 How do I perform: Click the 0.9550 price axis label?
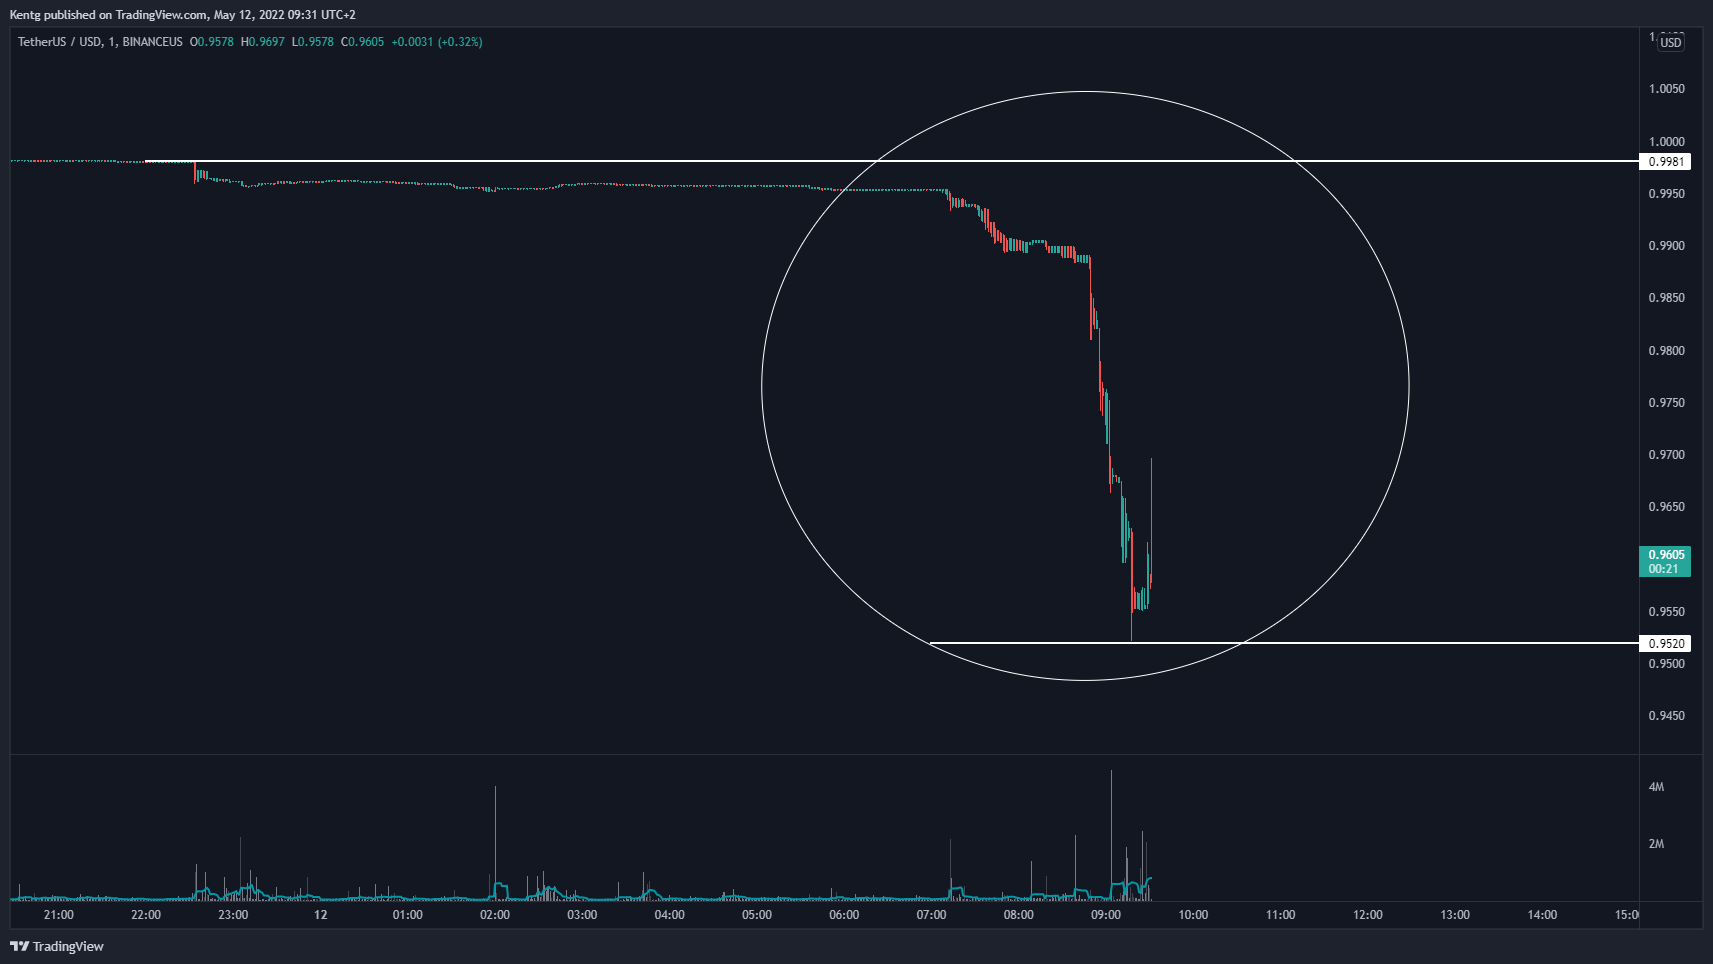(x=1667, y=612)
